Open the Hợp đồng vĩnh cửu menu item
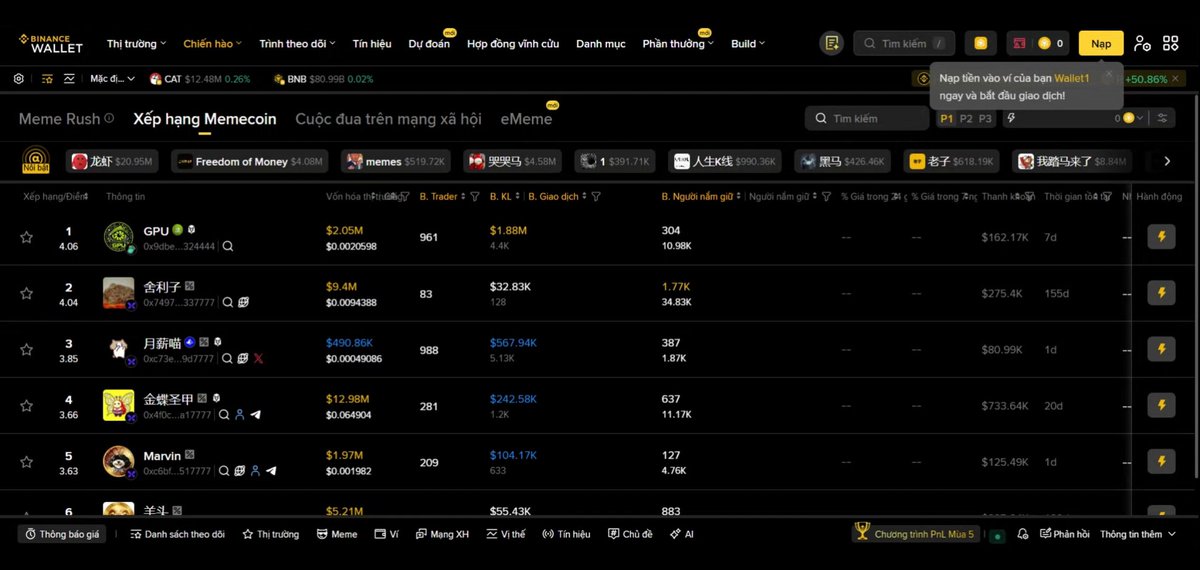The width and height of the screenshot is (1200, 570). (x=513, y=44)
